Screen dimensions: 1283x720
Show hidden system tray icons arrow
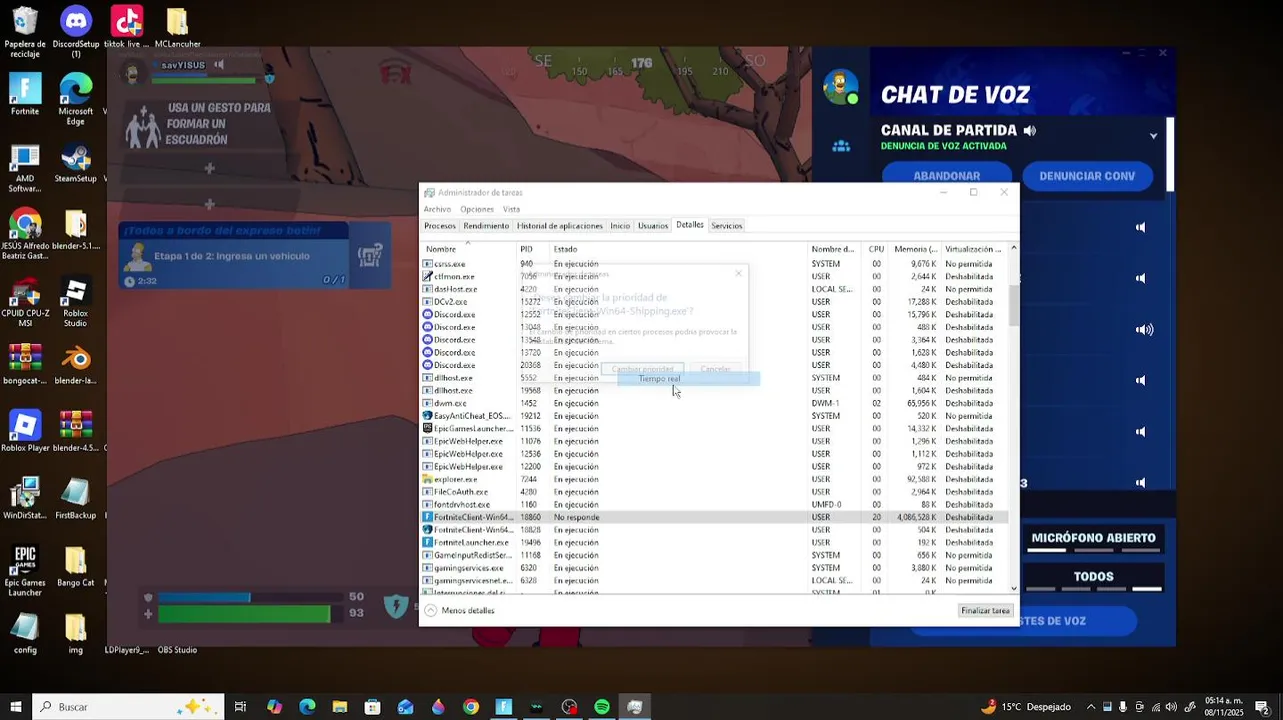(1091, 707)
